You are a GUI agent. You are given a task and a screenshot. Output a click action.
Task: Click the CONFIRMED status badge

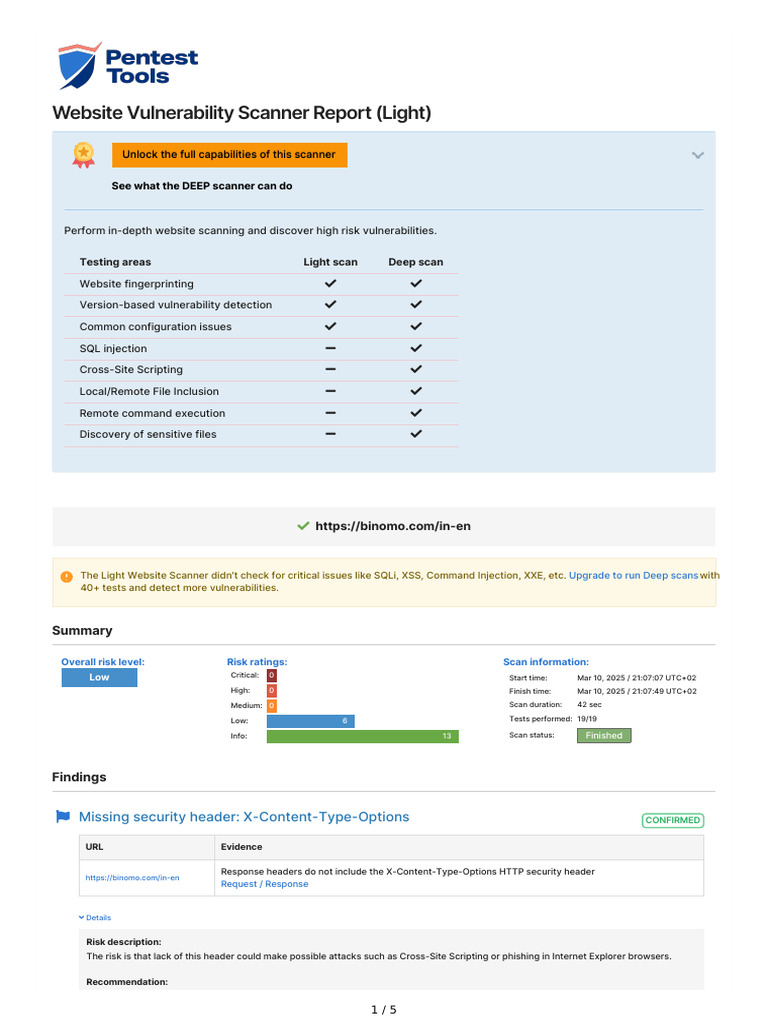pos(673,820)
